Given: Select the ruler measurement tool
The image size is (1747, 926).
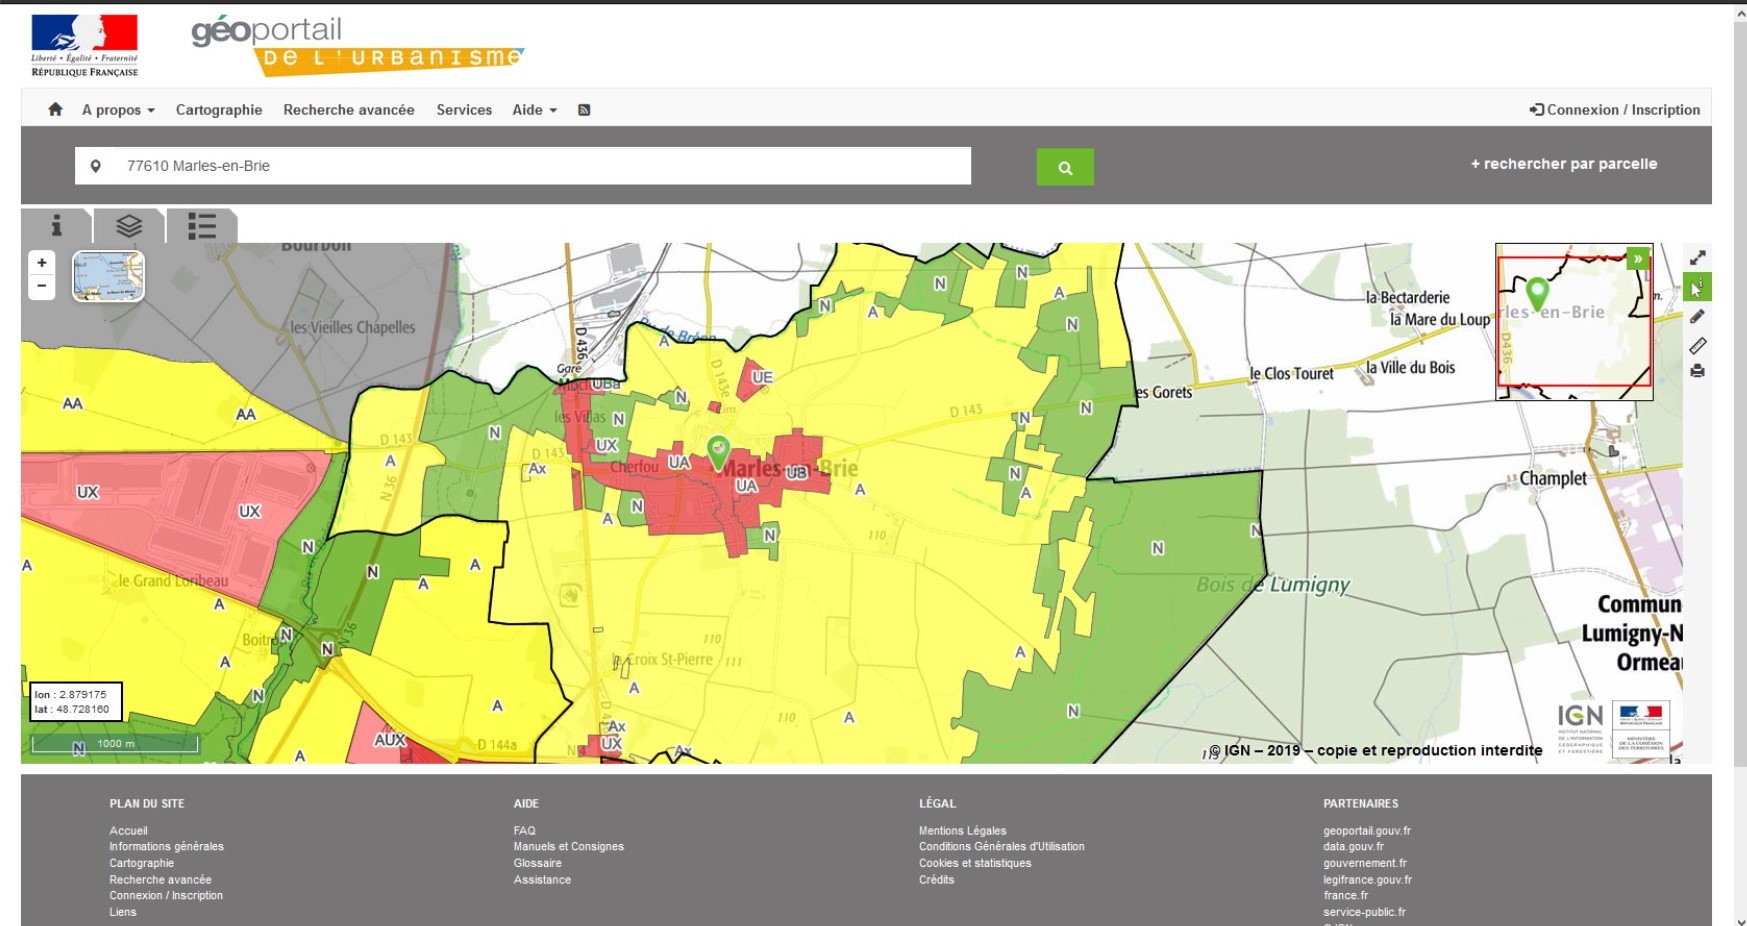Looking at the screenshot, I should pyautogui.click(x=1697, y=346).
